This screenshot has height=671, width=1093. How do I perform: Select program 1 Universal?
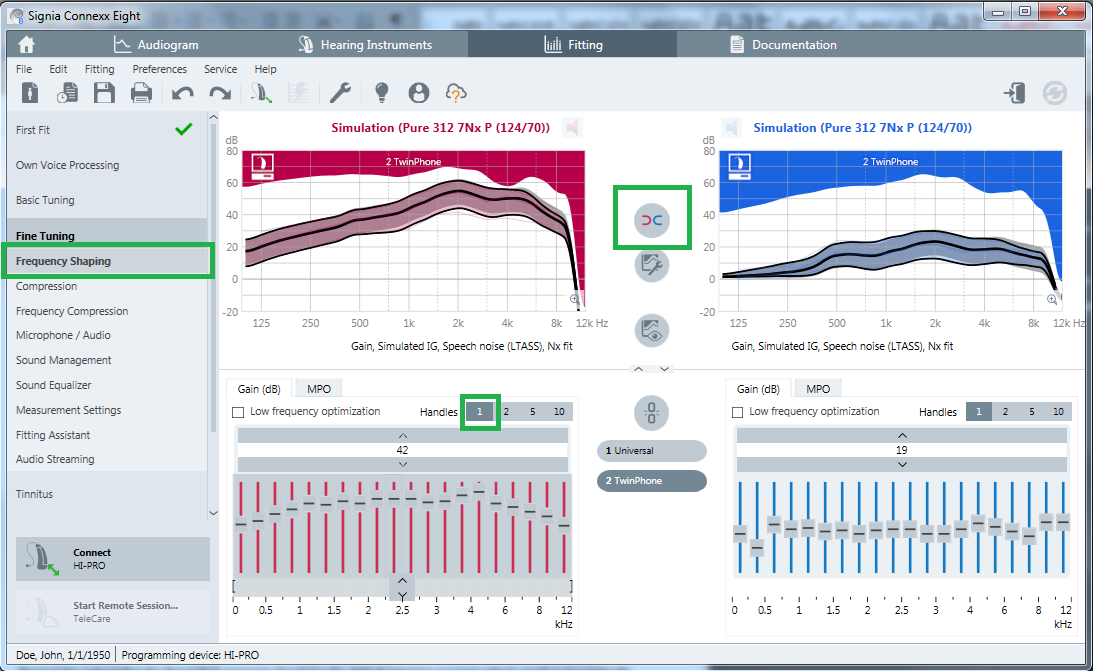click(652, 451)
